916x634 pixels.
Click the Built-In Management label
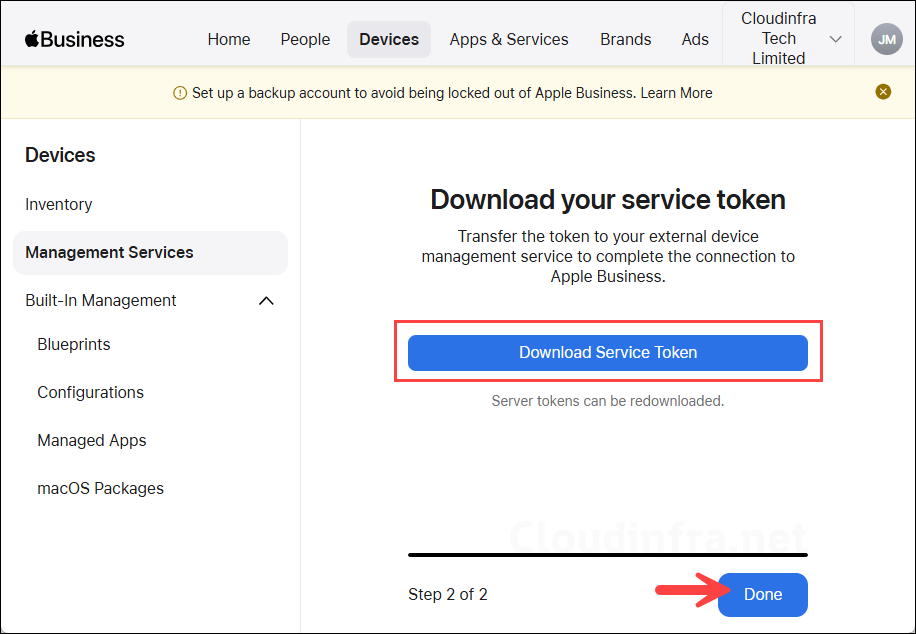100,300
